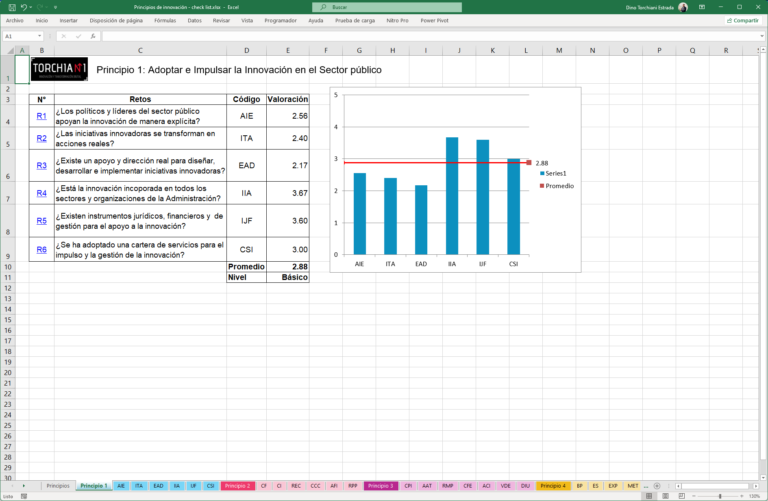768x501 pixels.
Task: Switch to the Principio 2 sheet tab
Action: pyautogui.click(x=238, y=485)
